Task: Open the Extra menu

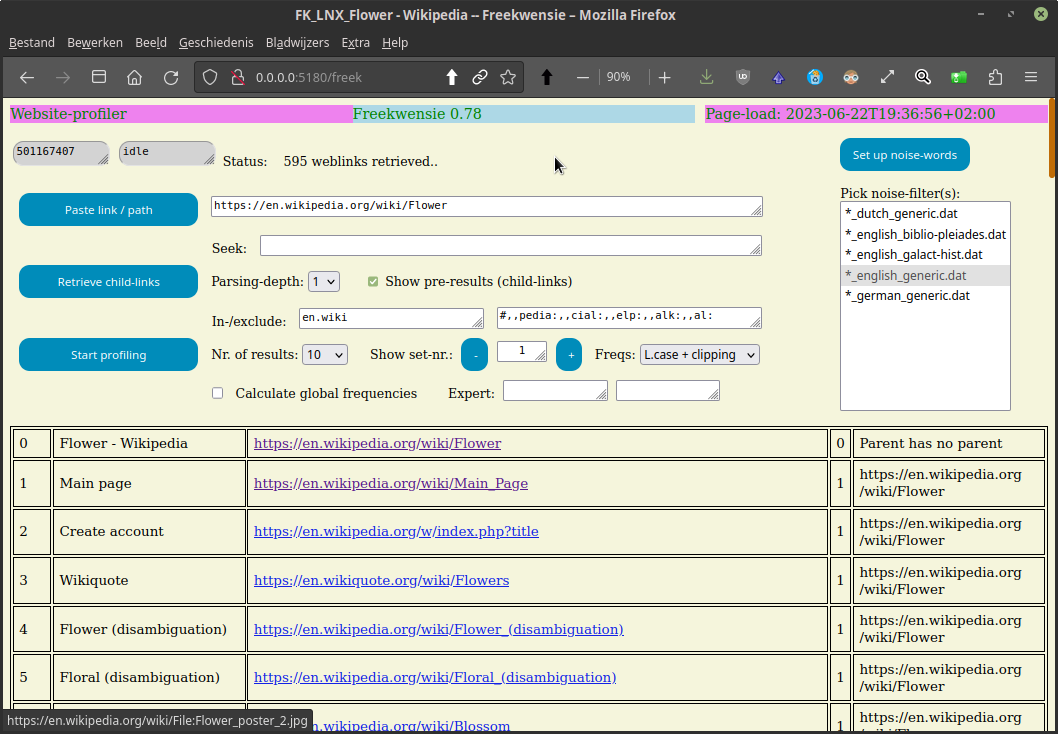Action: click(356, 43)
